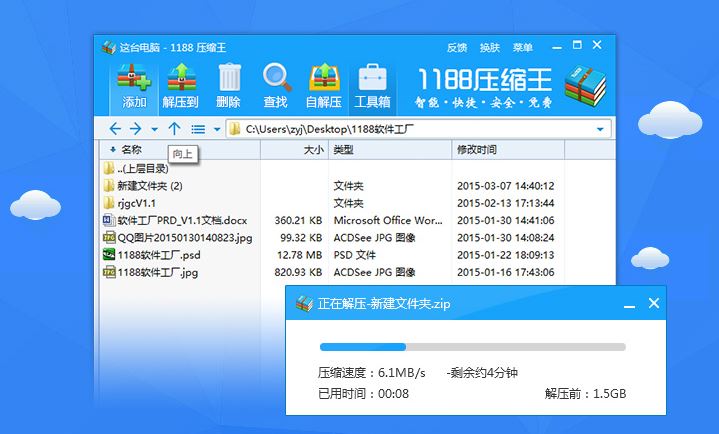The image size is (719, 434).
Task: Open the 查找 (Find) magnifier tool
Action: [276, 86]
